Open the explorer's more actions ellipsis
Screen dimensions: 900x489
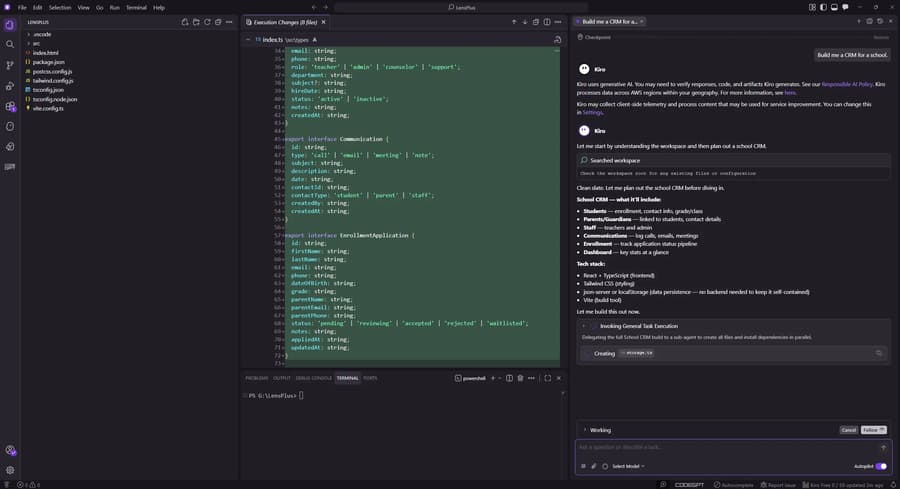pos(229,22)
